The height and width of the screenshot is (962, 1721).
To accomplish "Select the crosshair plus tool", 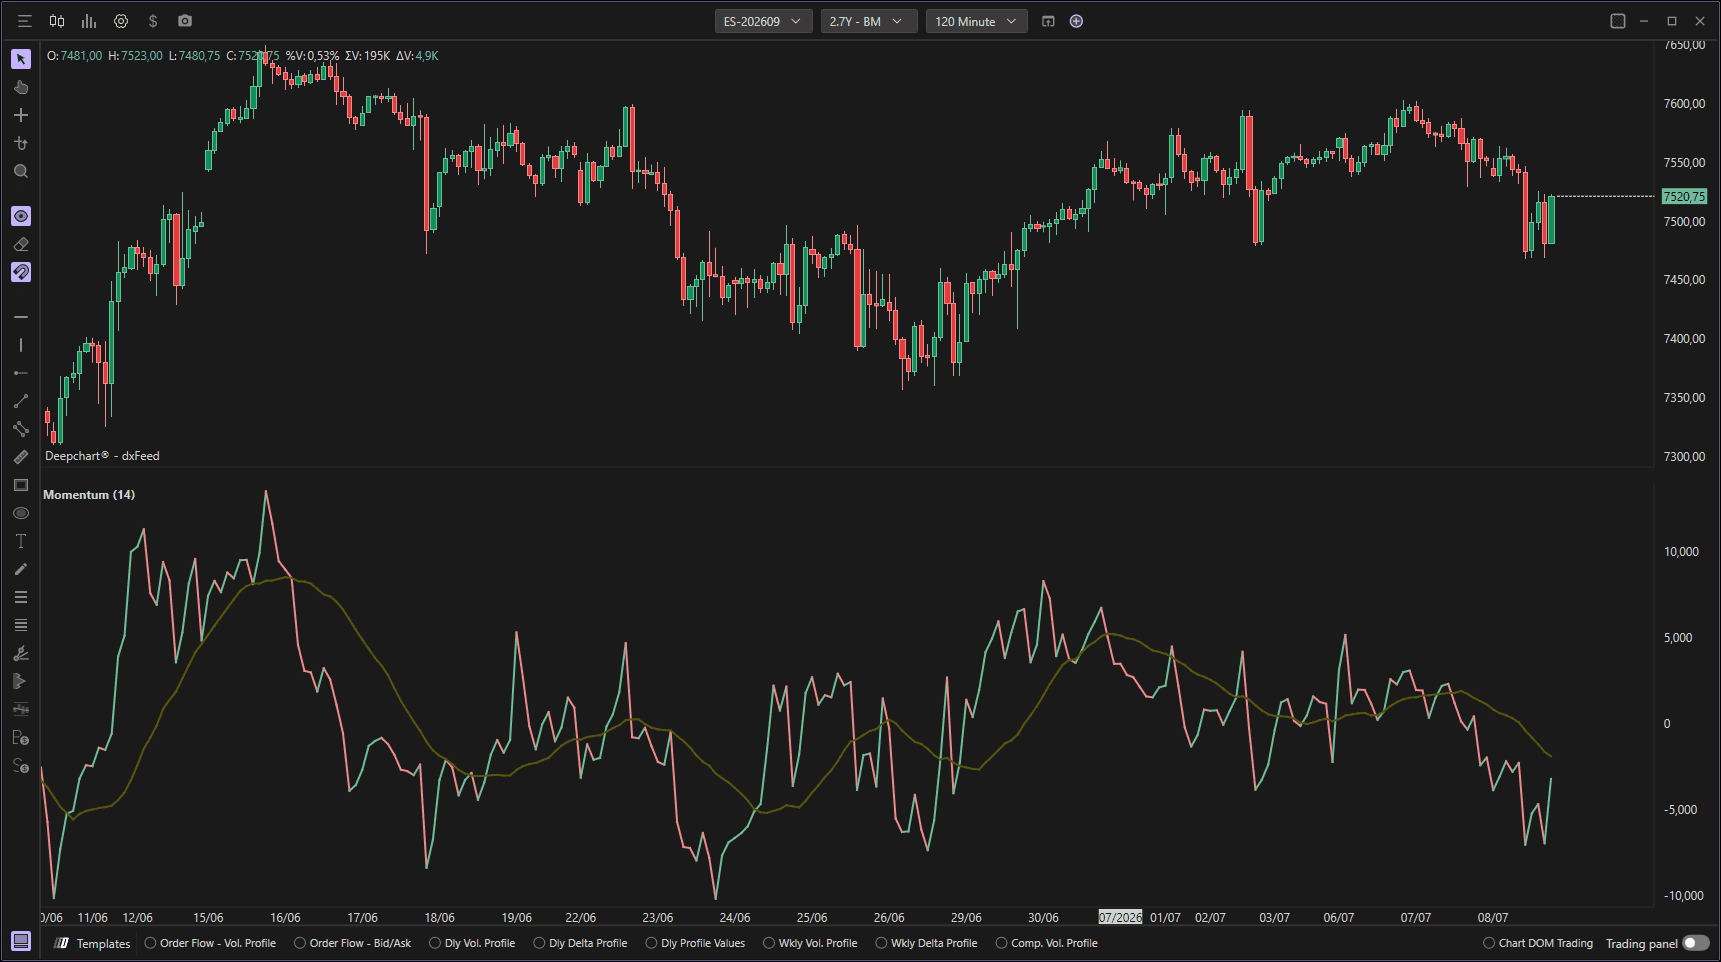I will 21,115.
